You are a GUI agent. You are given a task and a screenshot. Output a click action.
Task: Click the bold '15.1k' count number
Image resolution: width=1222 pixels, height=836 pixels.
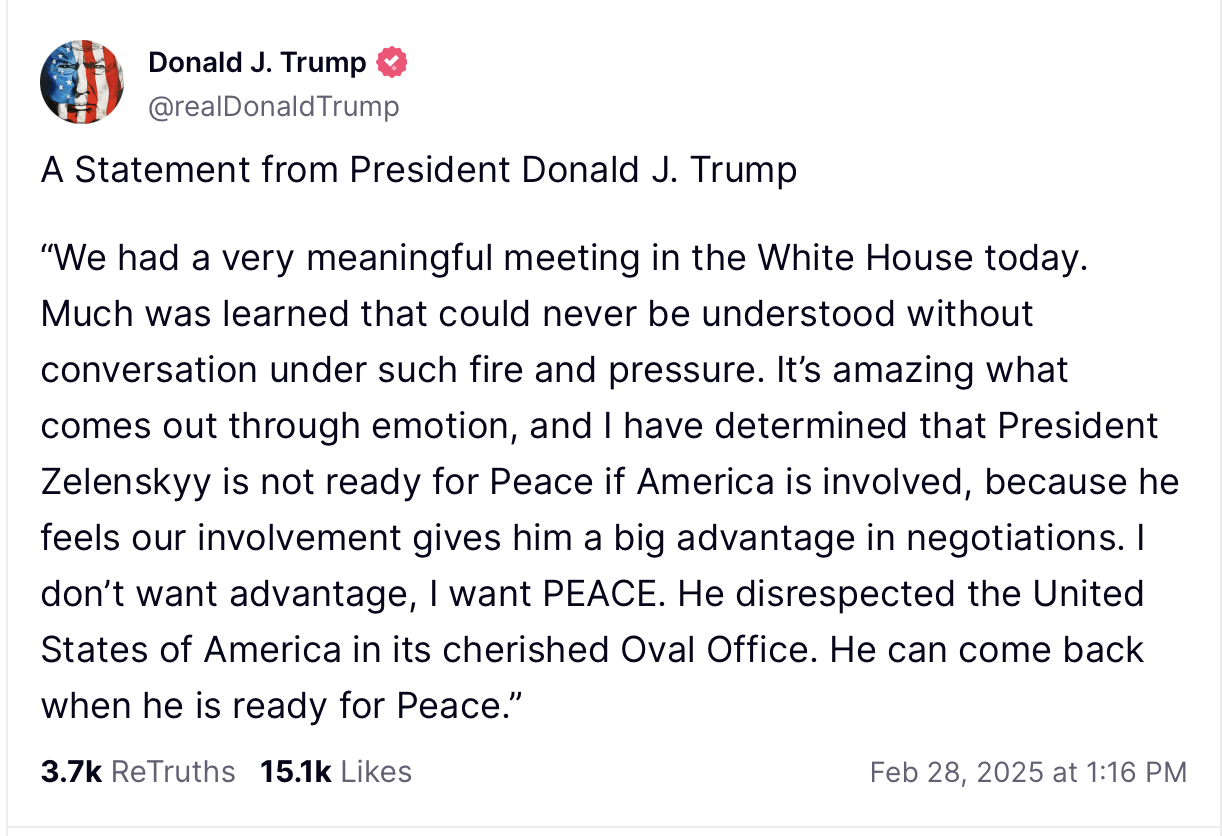295,772
